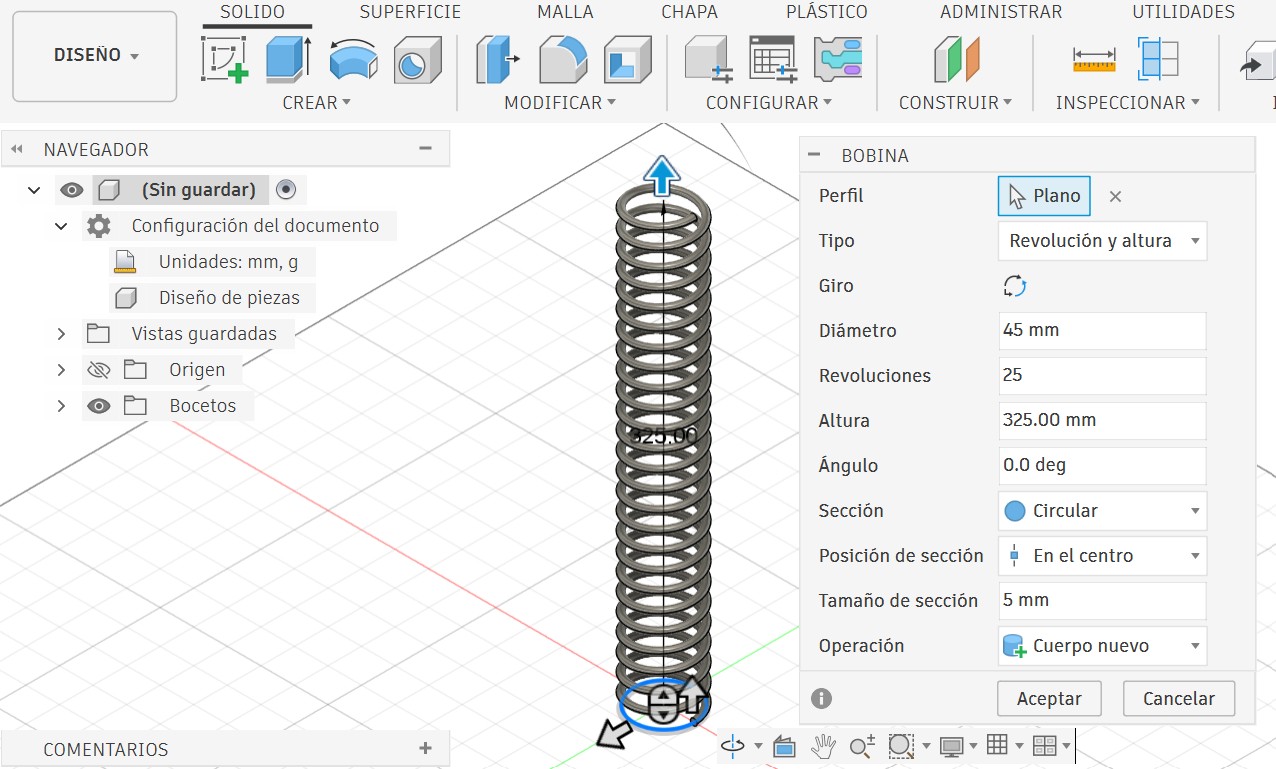Select the Interference inspect icon
1276x769 pixels.
tap(1158, 59)
